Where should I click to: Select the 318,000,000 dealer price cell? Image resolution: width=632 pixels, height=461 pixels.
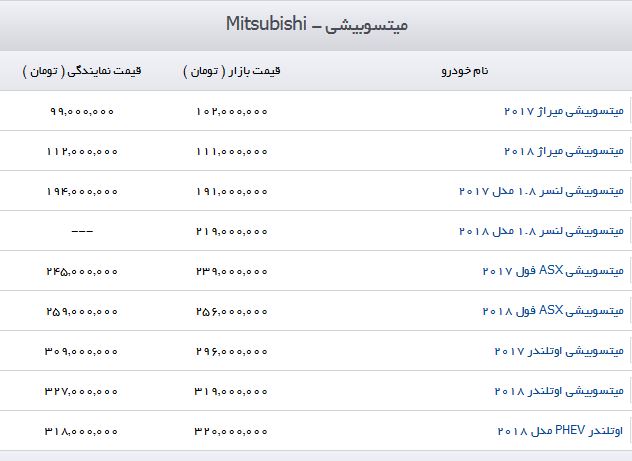coord(81,432)
